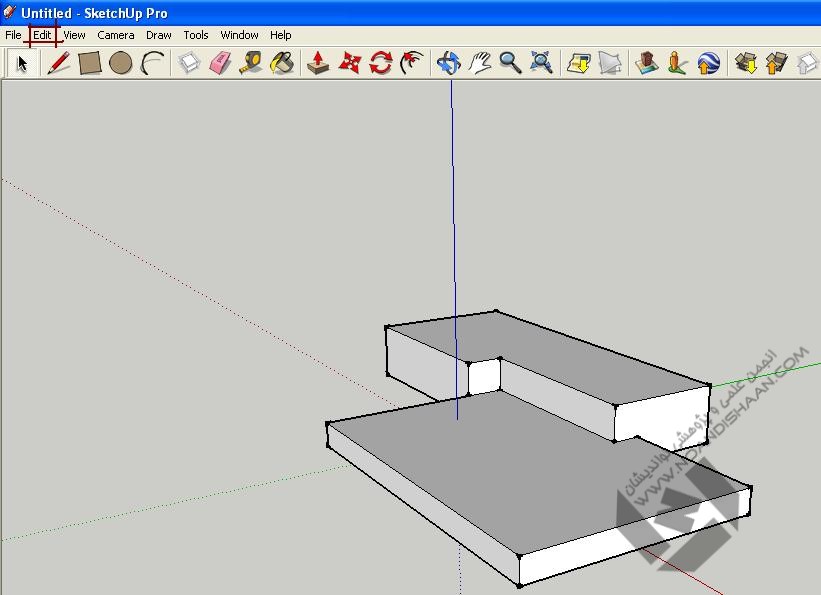Screen dimensions: 821x595
Task: Activate the Pan hand tool
Action: [x=480, y=63]
